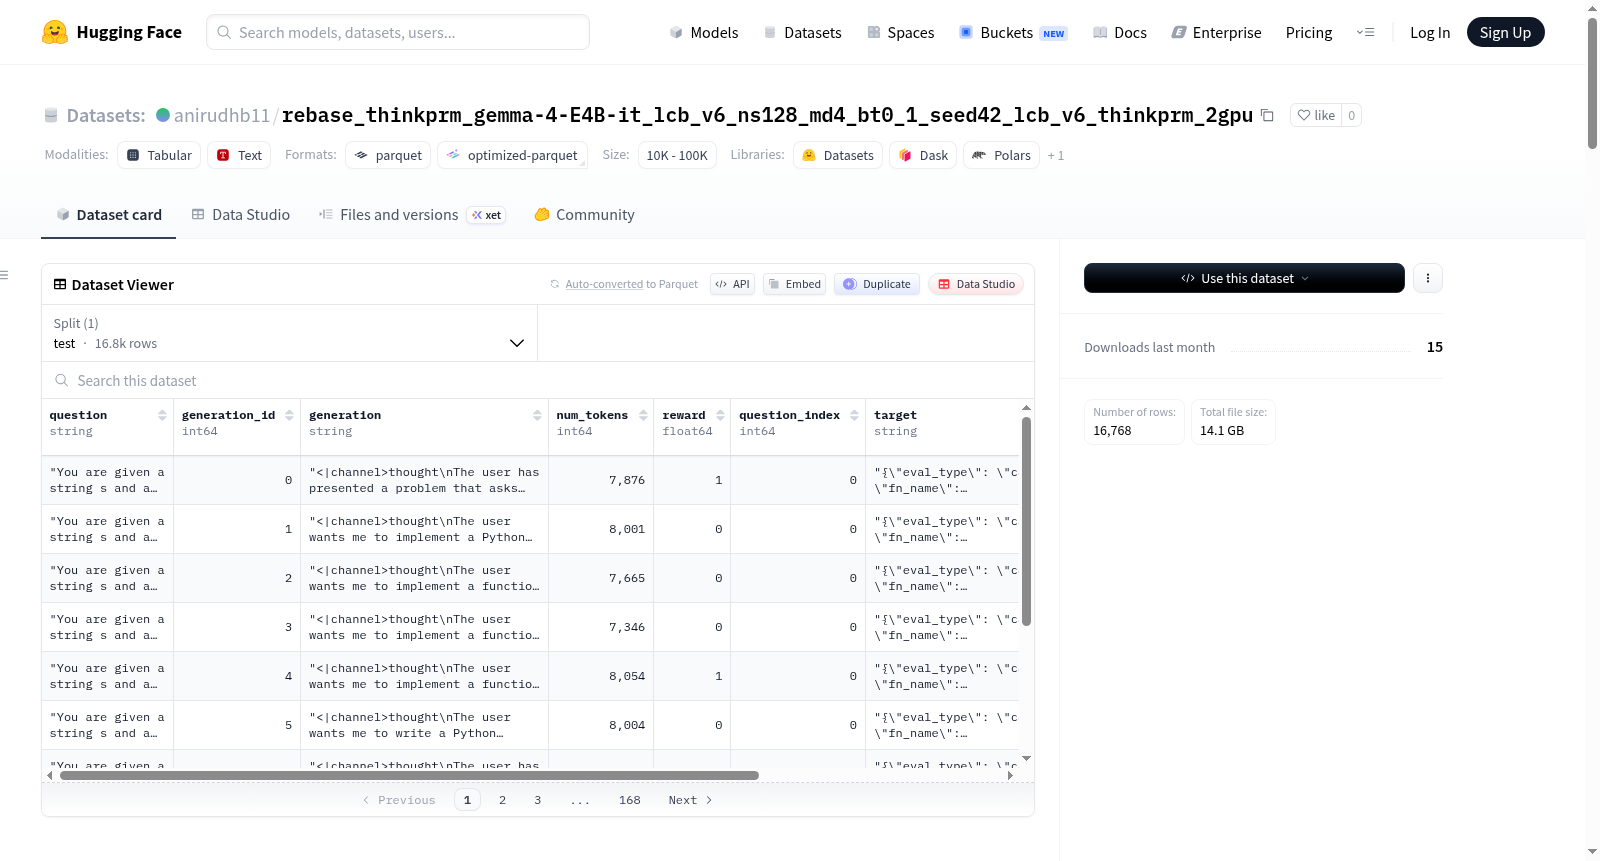The width and height of the screenshot is (1600, 861).
Task: Click the search models, datasets, users field
Action: point(398,32)
